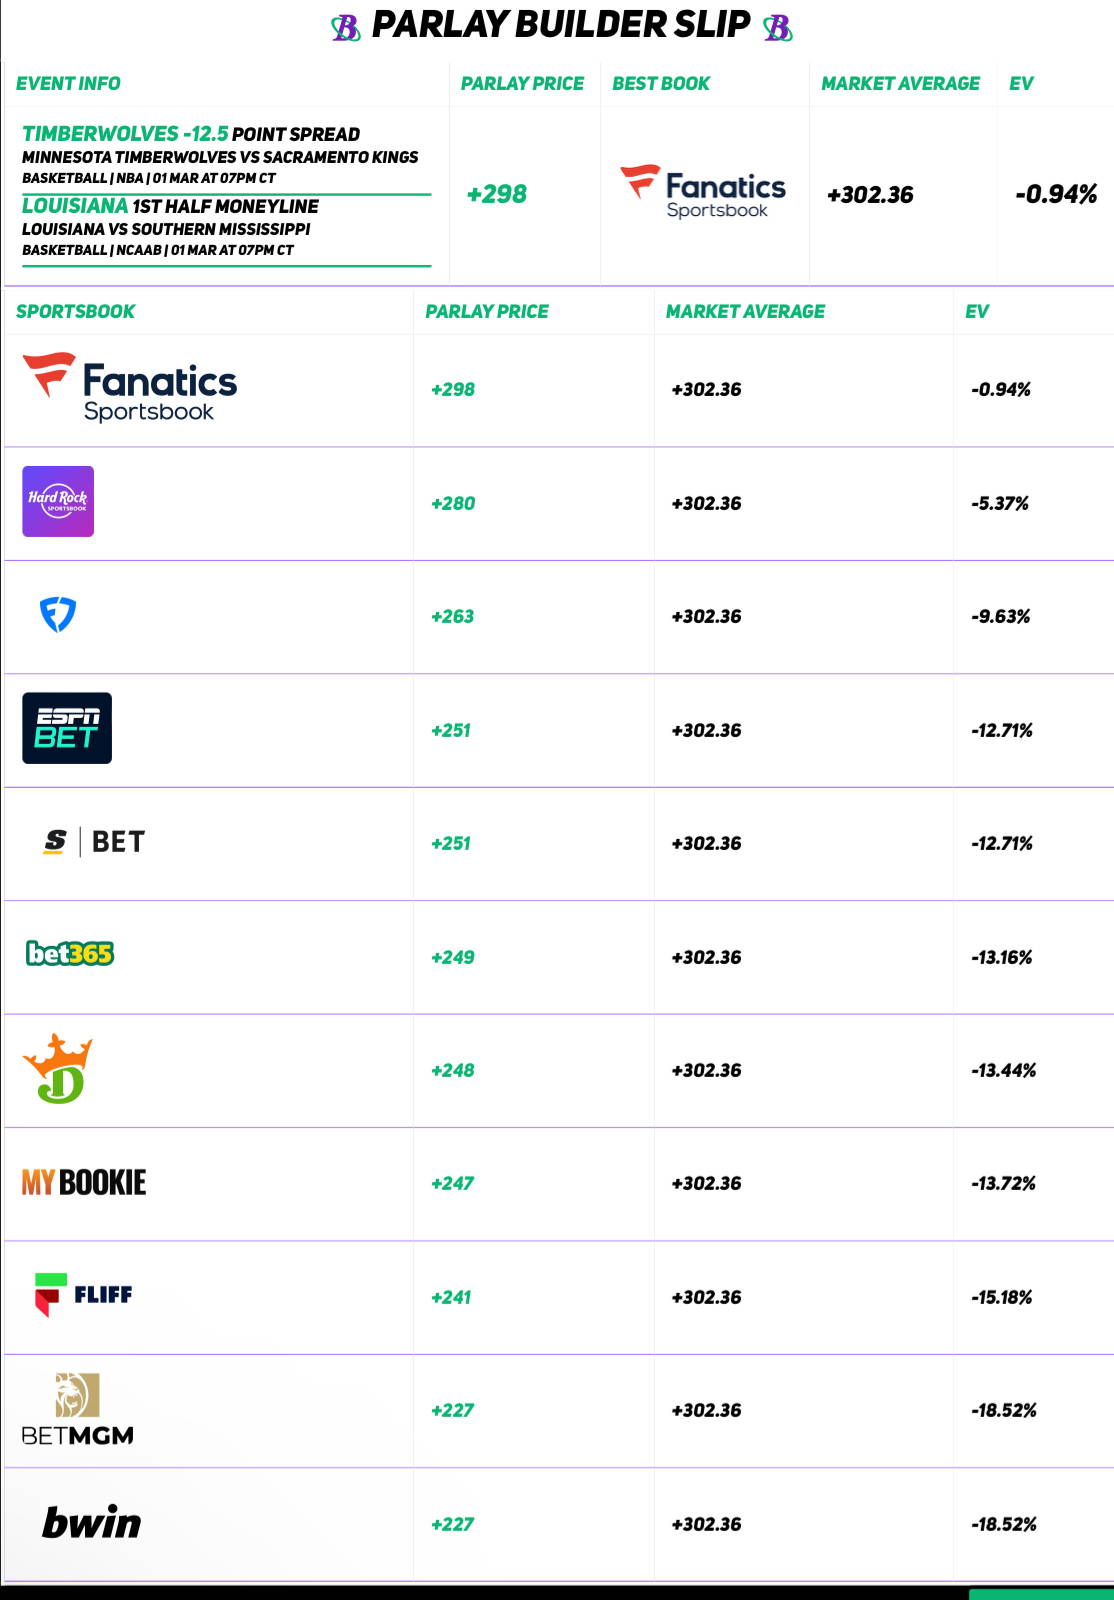
Task: Click the ESPN BET logo
Action: pyautogui.click(x=67, y=728)
